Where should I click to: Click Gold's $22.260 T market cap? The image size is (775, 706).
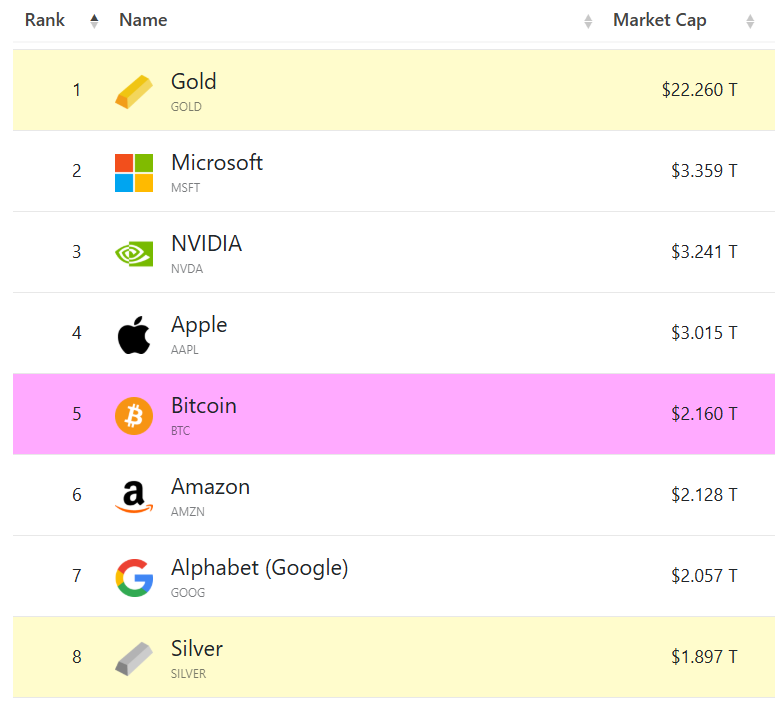(699, 90)
